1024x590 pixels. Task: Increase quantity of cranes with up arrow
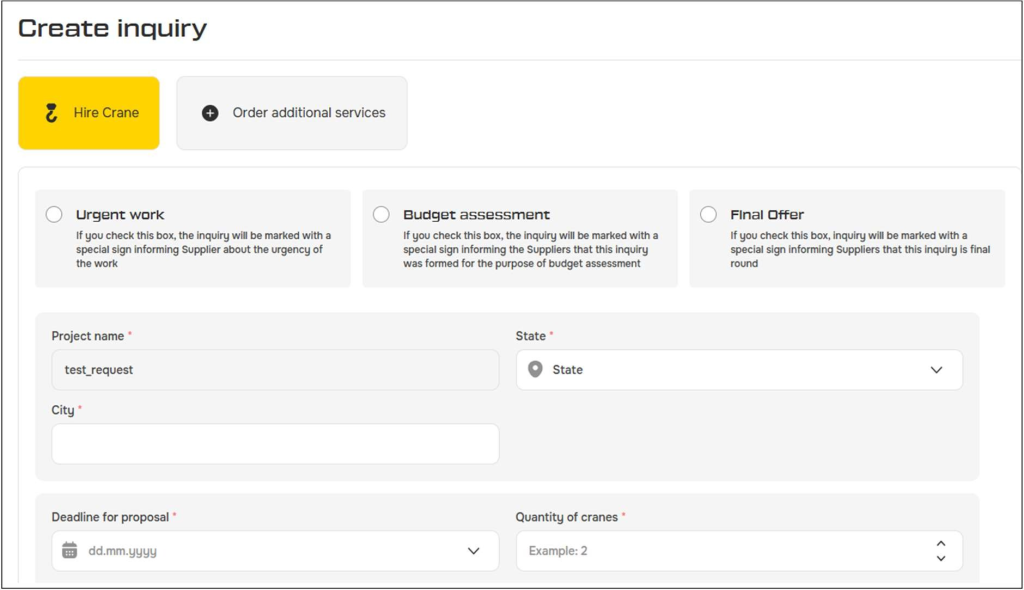941,544
